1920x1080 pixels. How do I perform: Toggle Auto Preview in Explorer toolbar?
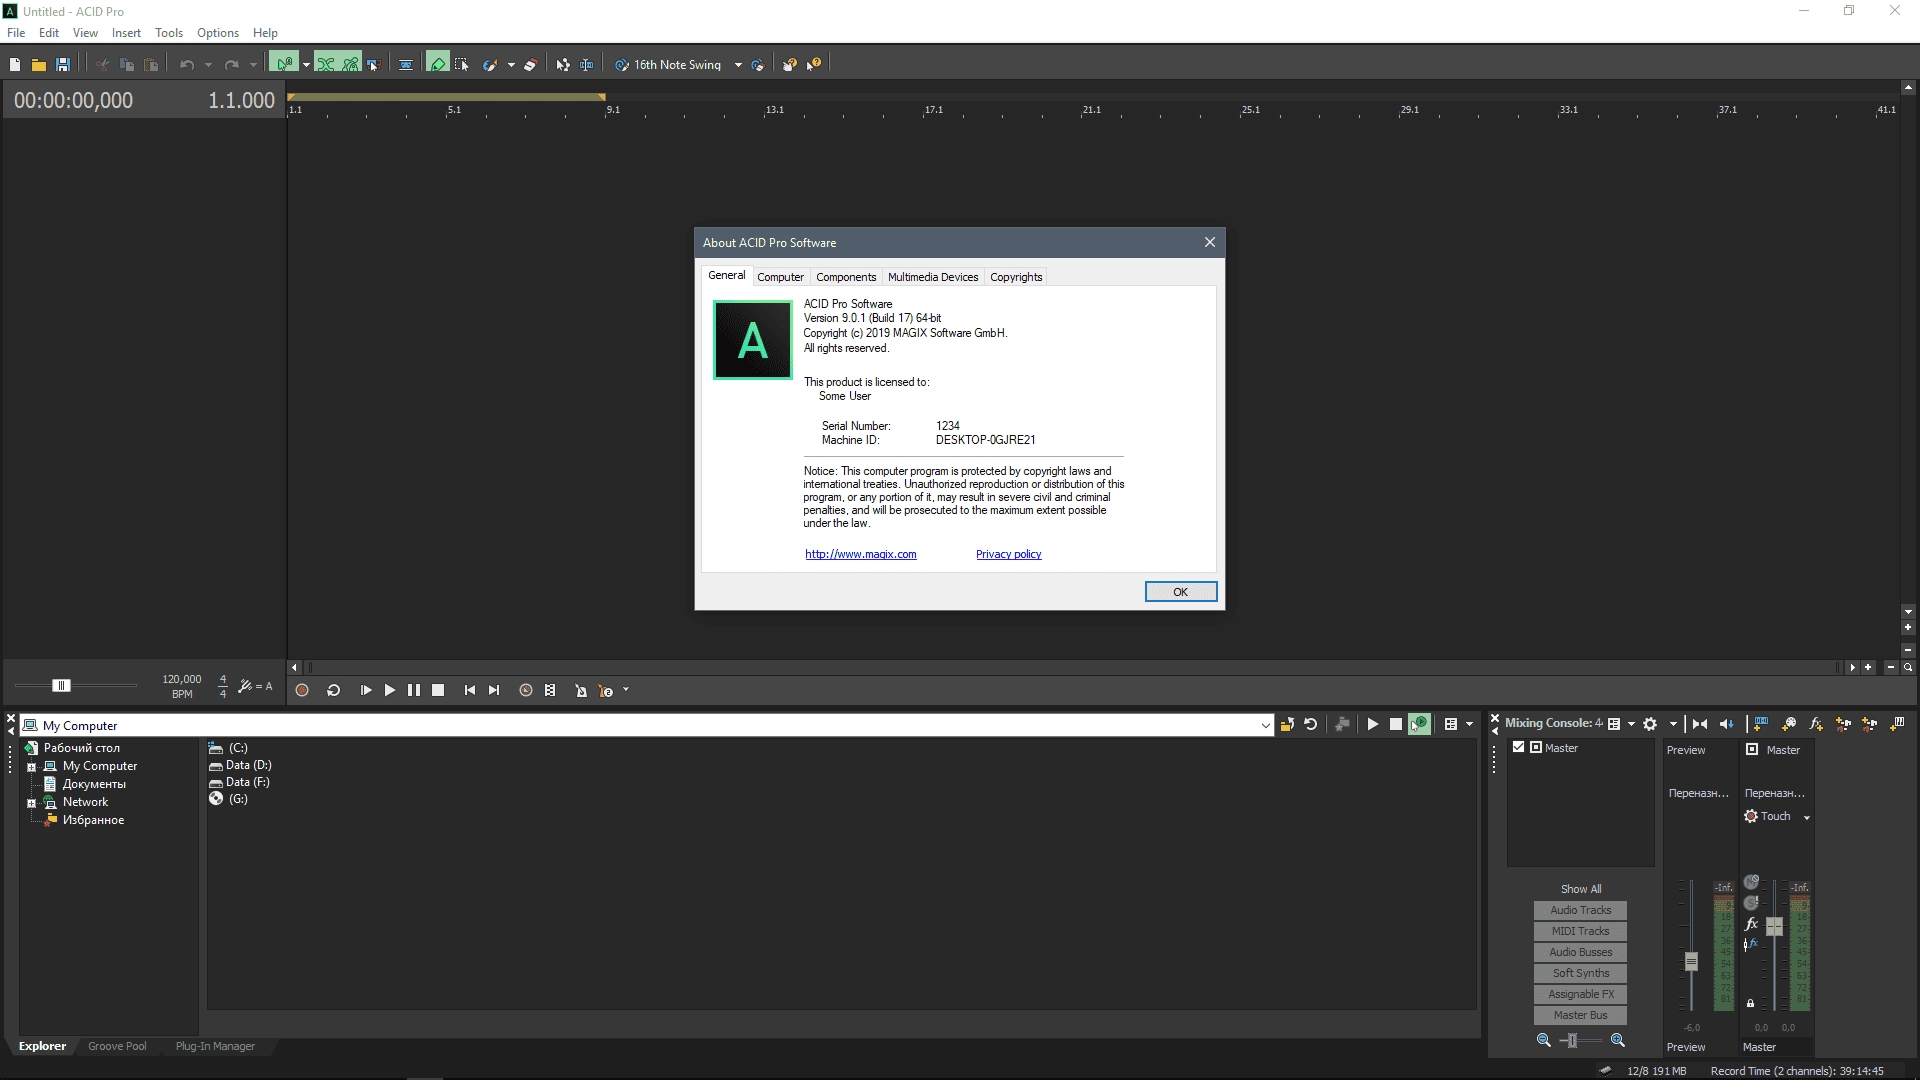(1419, 725)
